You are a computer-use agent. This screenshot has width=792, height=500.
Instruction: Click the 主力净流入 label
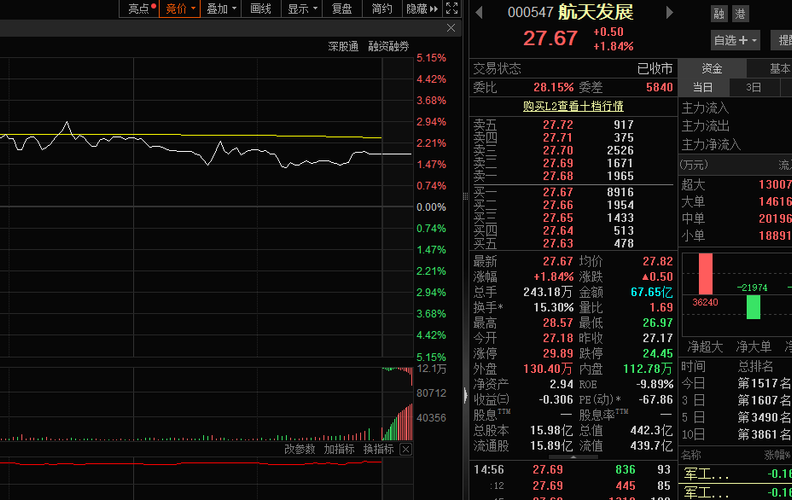pyautogui.click(x=711, y=145)
